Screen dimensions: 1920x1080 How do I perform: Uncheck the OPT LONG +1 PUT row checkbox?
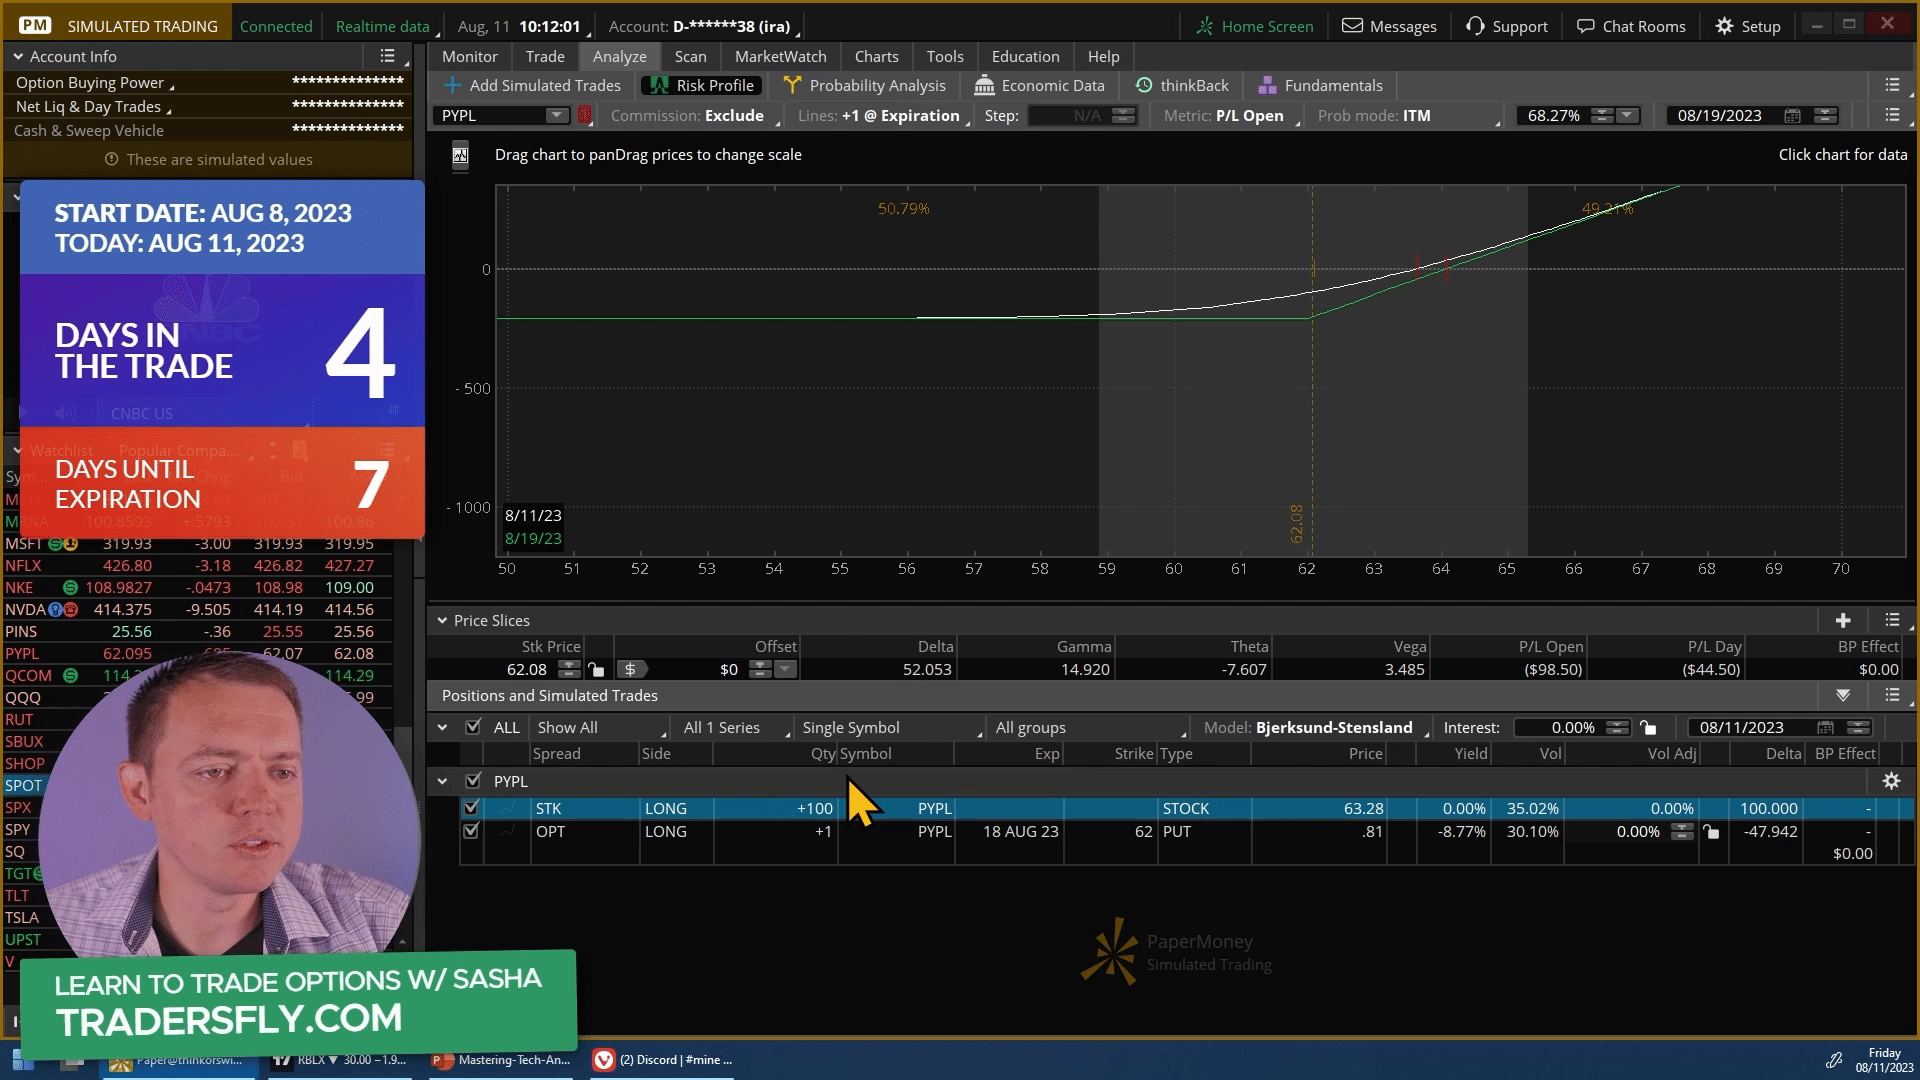coord(471,831)
